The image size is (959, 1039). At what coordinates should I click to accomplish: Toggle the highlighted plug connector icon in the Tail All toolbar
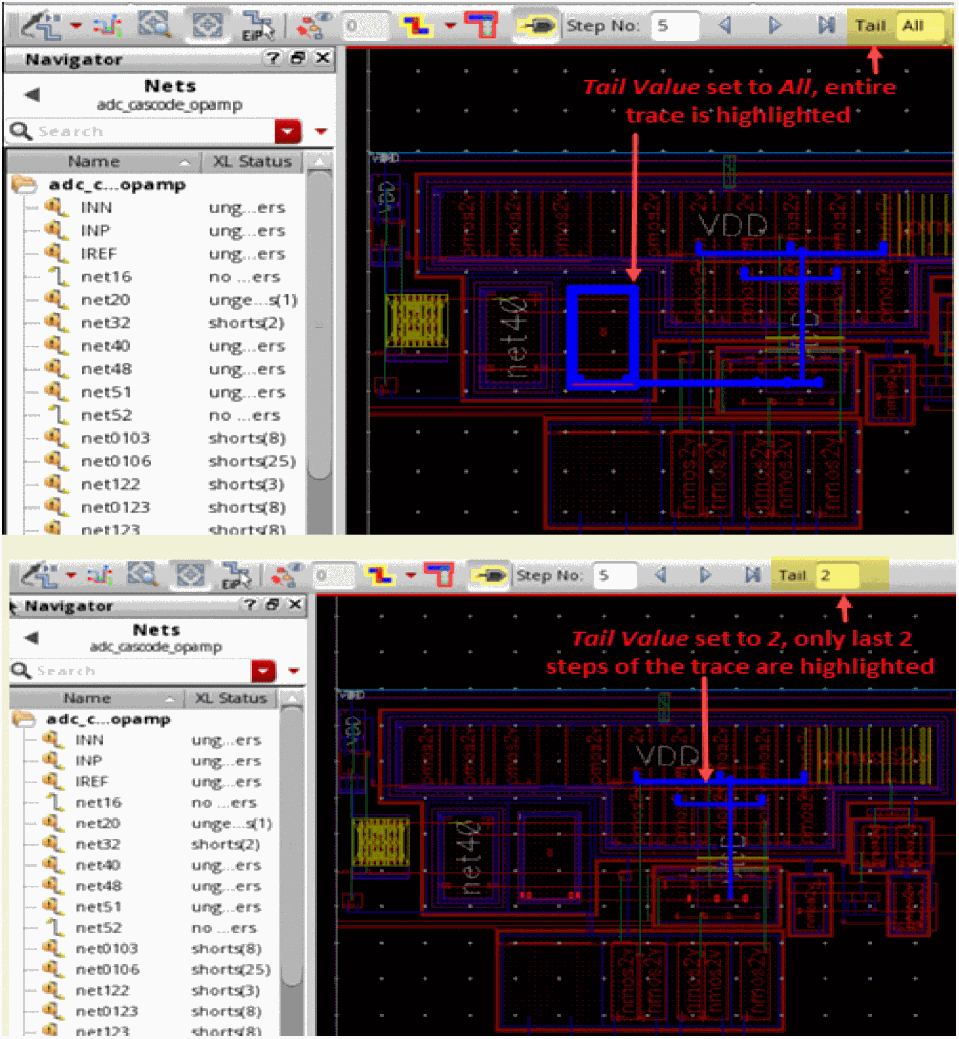(x=536, y=26)
